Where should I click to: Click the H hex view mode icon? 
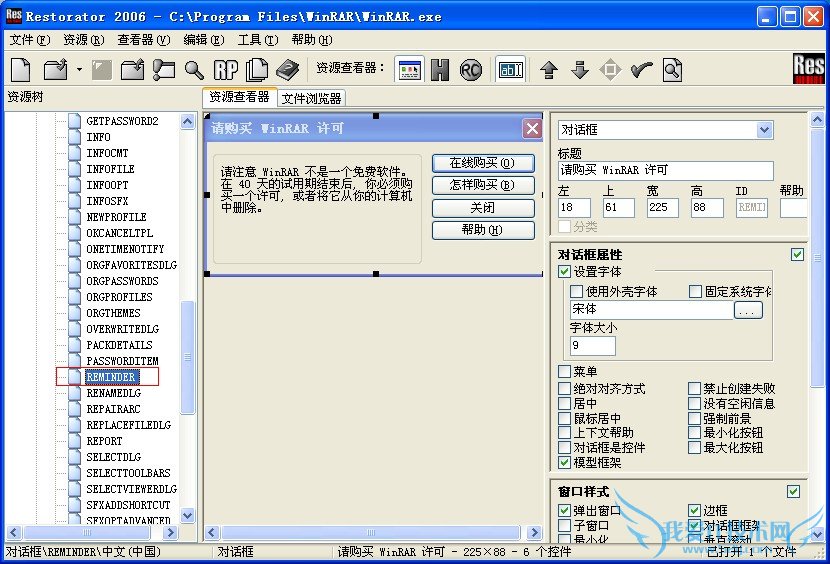coord(440,69)
